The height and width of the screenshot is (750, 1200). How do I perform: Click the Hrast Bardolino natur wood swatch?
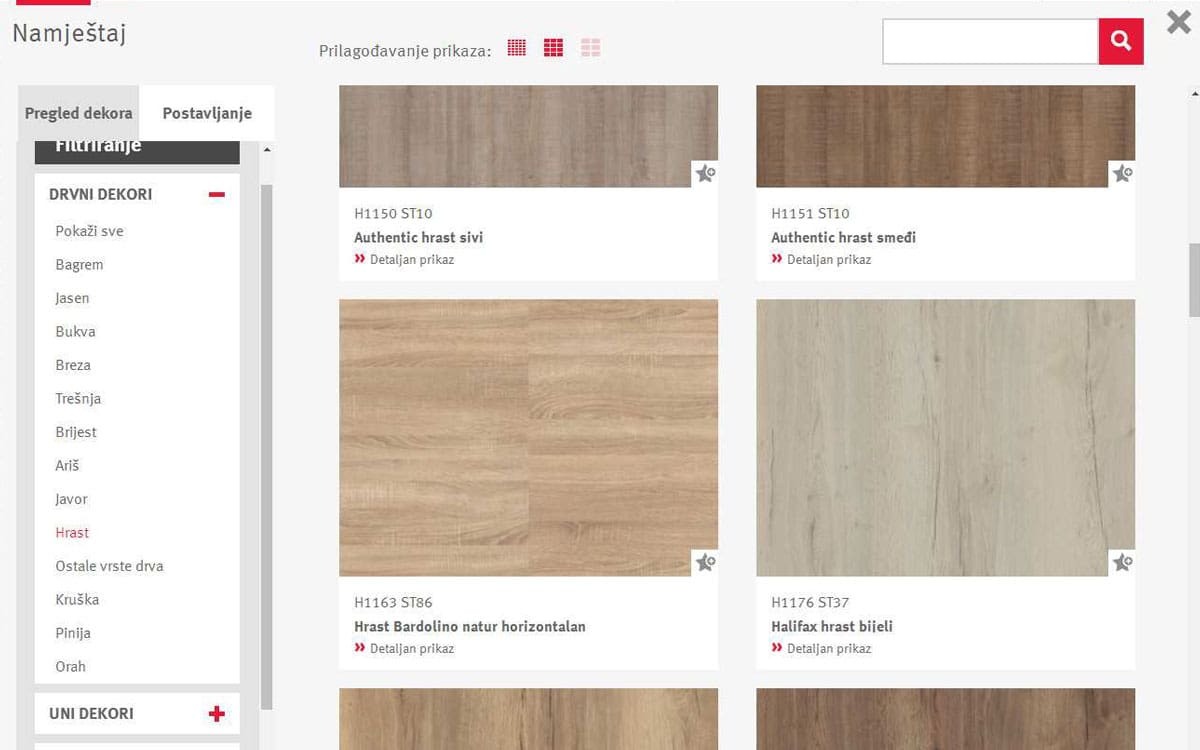(x=528, y=437)
